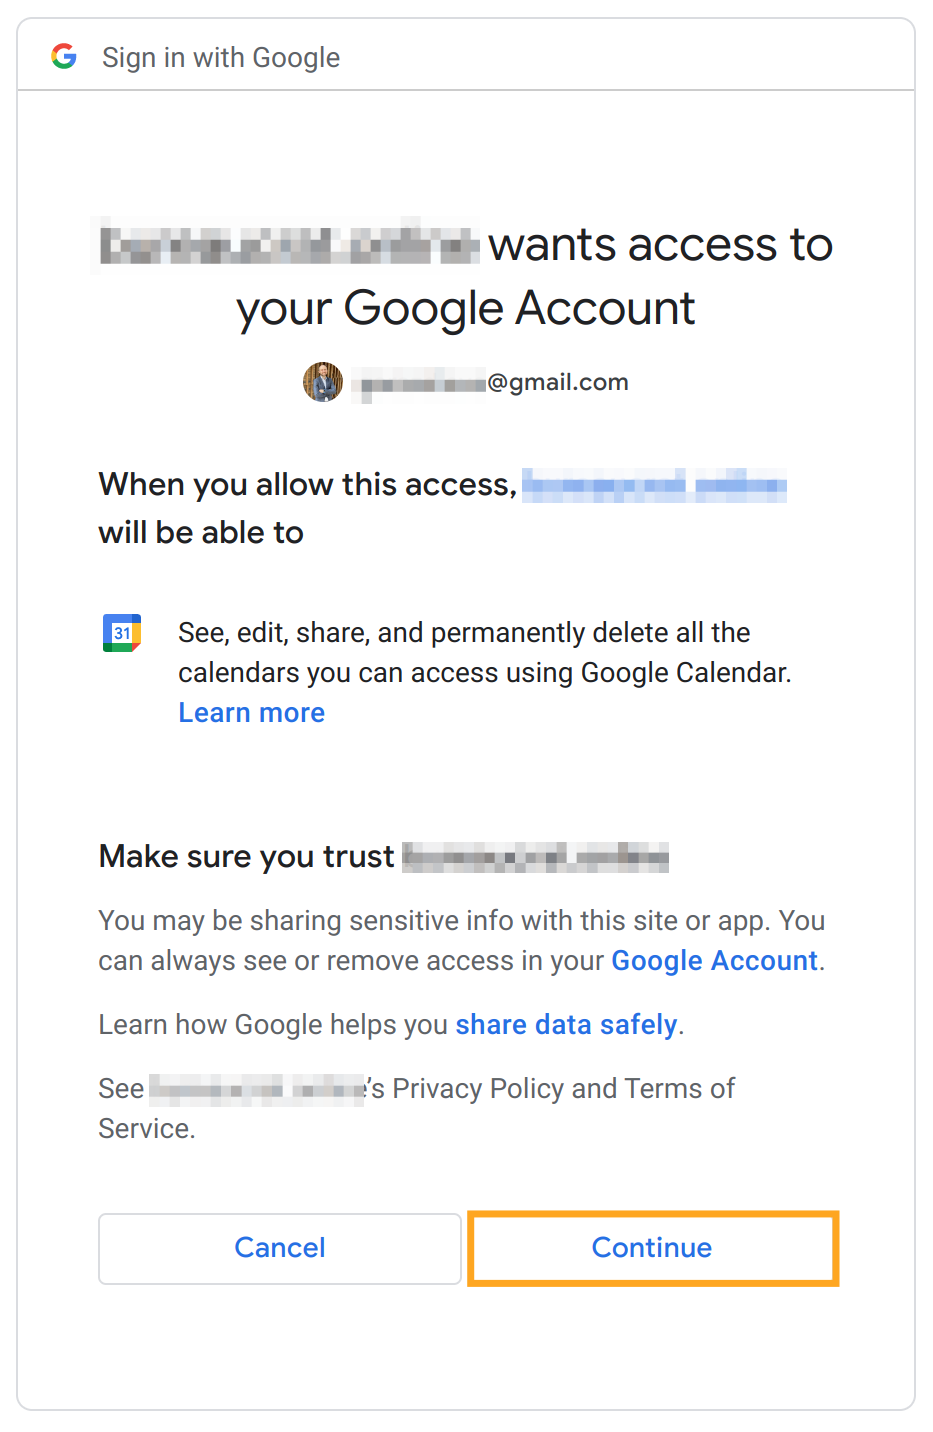This screenshot has width=933, height=1432.
Task: Click the Learn how Google helps you text
Action: click(272, 1025)
